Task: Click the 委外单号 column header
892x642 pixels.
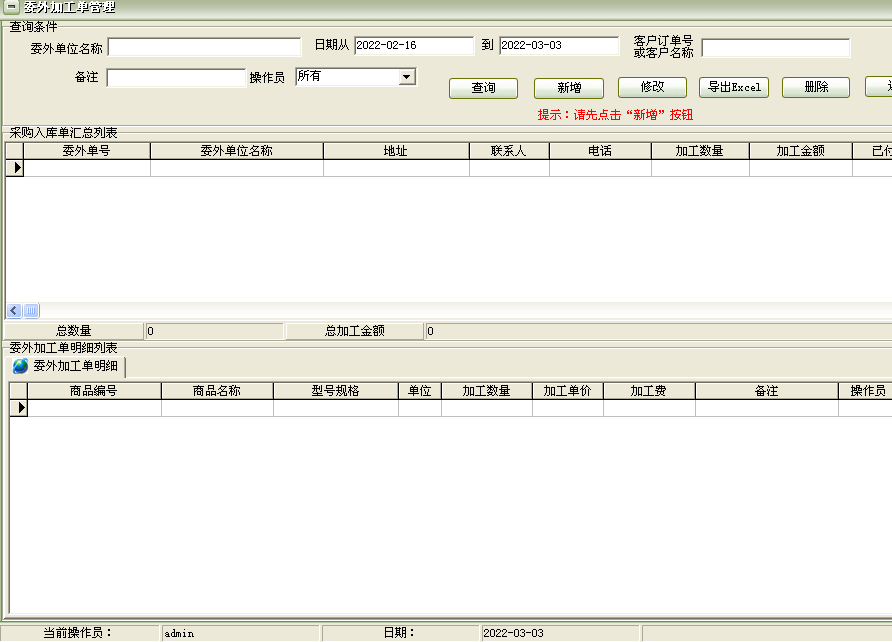Action: 86,151
